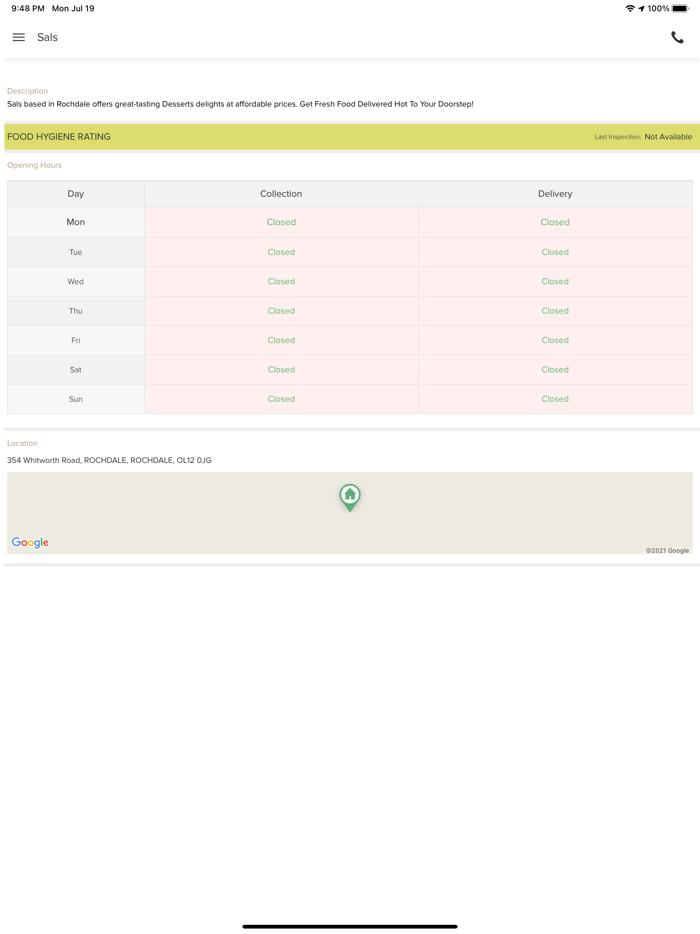This screenshot has height=934, width=700.
Task: Click the Day column header
Action: tap(76, 194)
